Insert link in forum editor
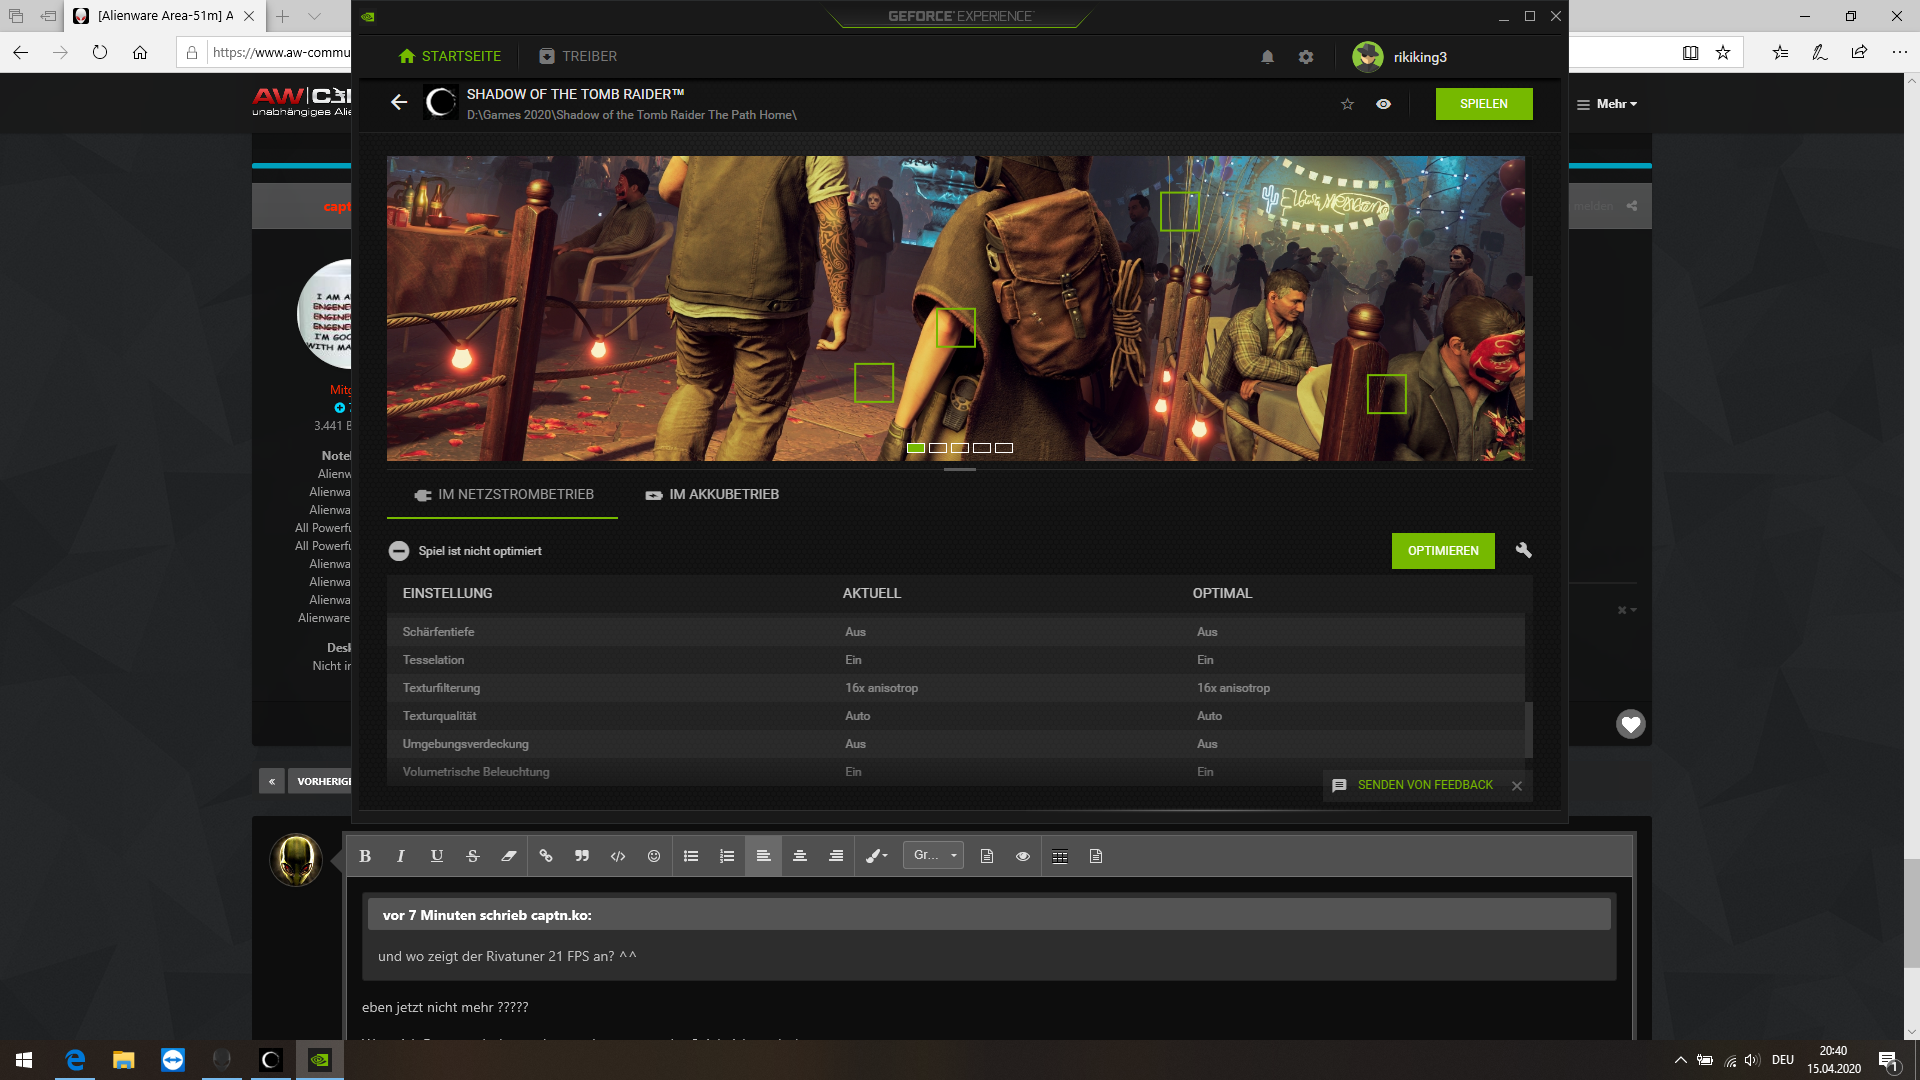Viewport: 1920px width, 1080px height. [546, 856]
